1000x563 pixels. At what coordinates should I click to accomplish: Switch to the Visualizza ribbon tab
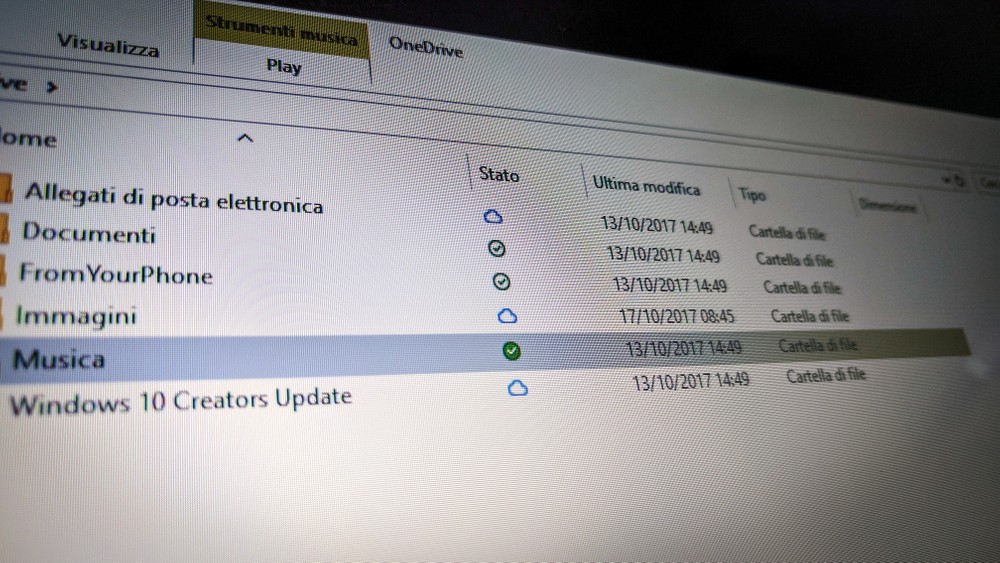coord(108,44)
